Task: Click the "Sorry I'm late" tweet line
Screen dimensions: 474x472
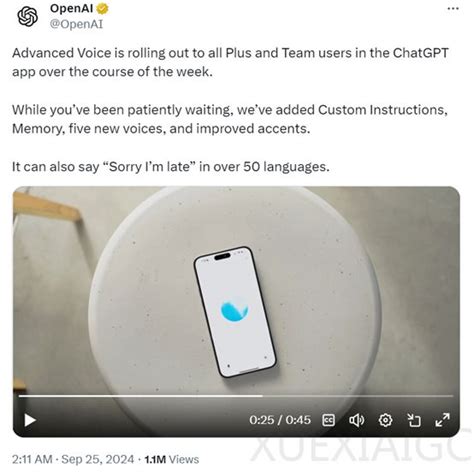Action: click(171, 167)
